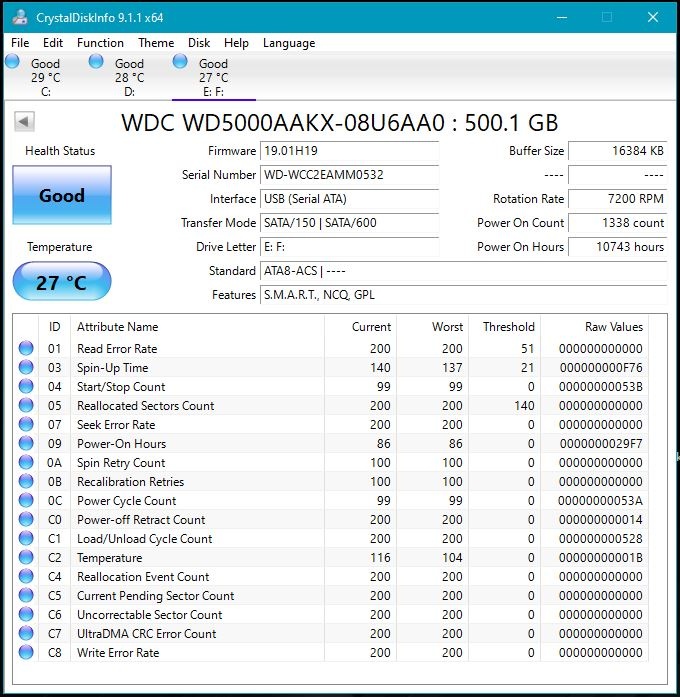Click status orb for Power-On Hours row
This screenshot has width=680, height=697.
(26, 443)
